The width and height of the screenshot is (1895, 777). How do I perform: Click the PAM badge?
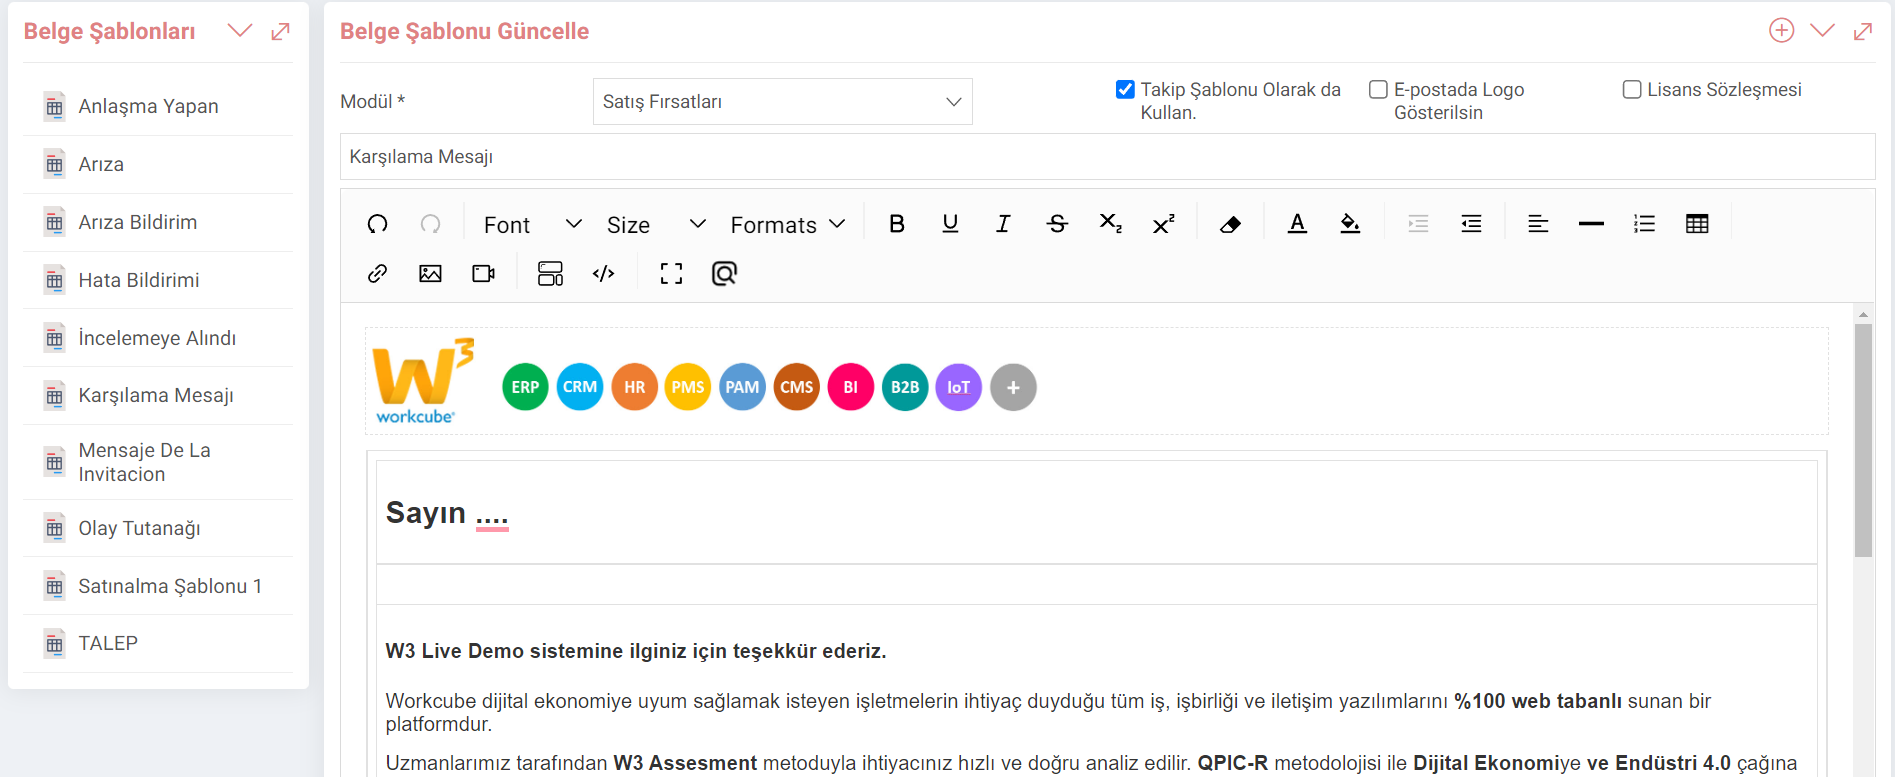tap(742, 387)
